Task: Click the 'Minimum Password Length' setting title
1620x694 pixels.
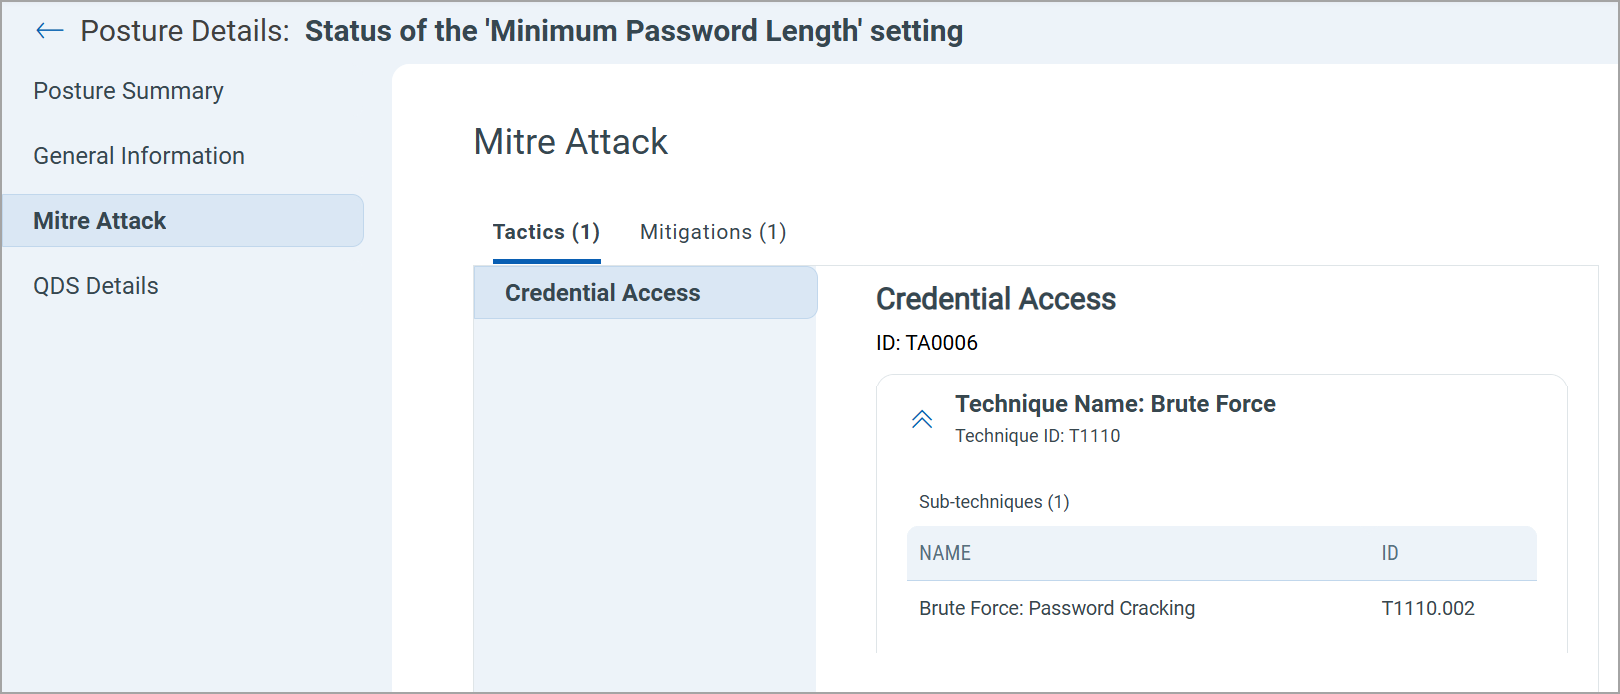Action: click(x=634, y=31)
